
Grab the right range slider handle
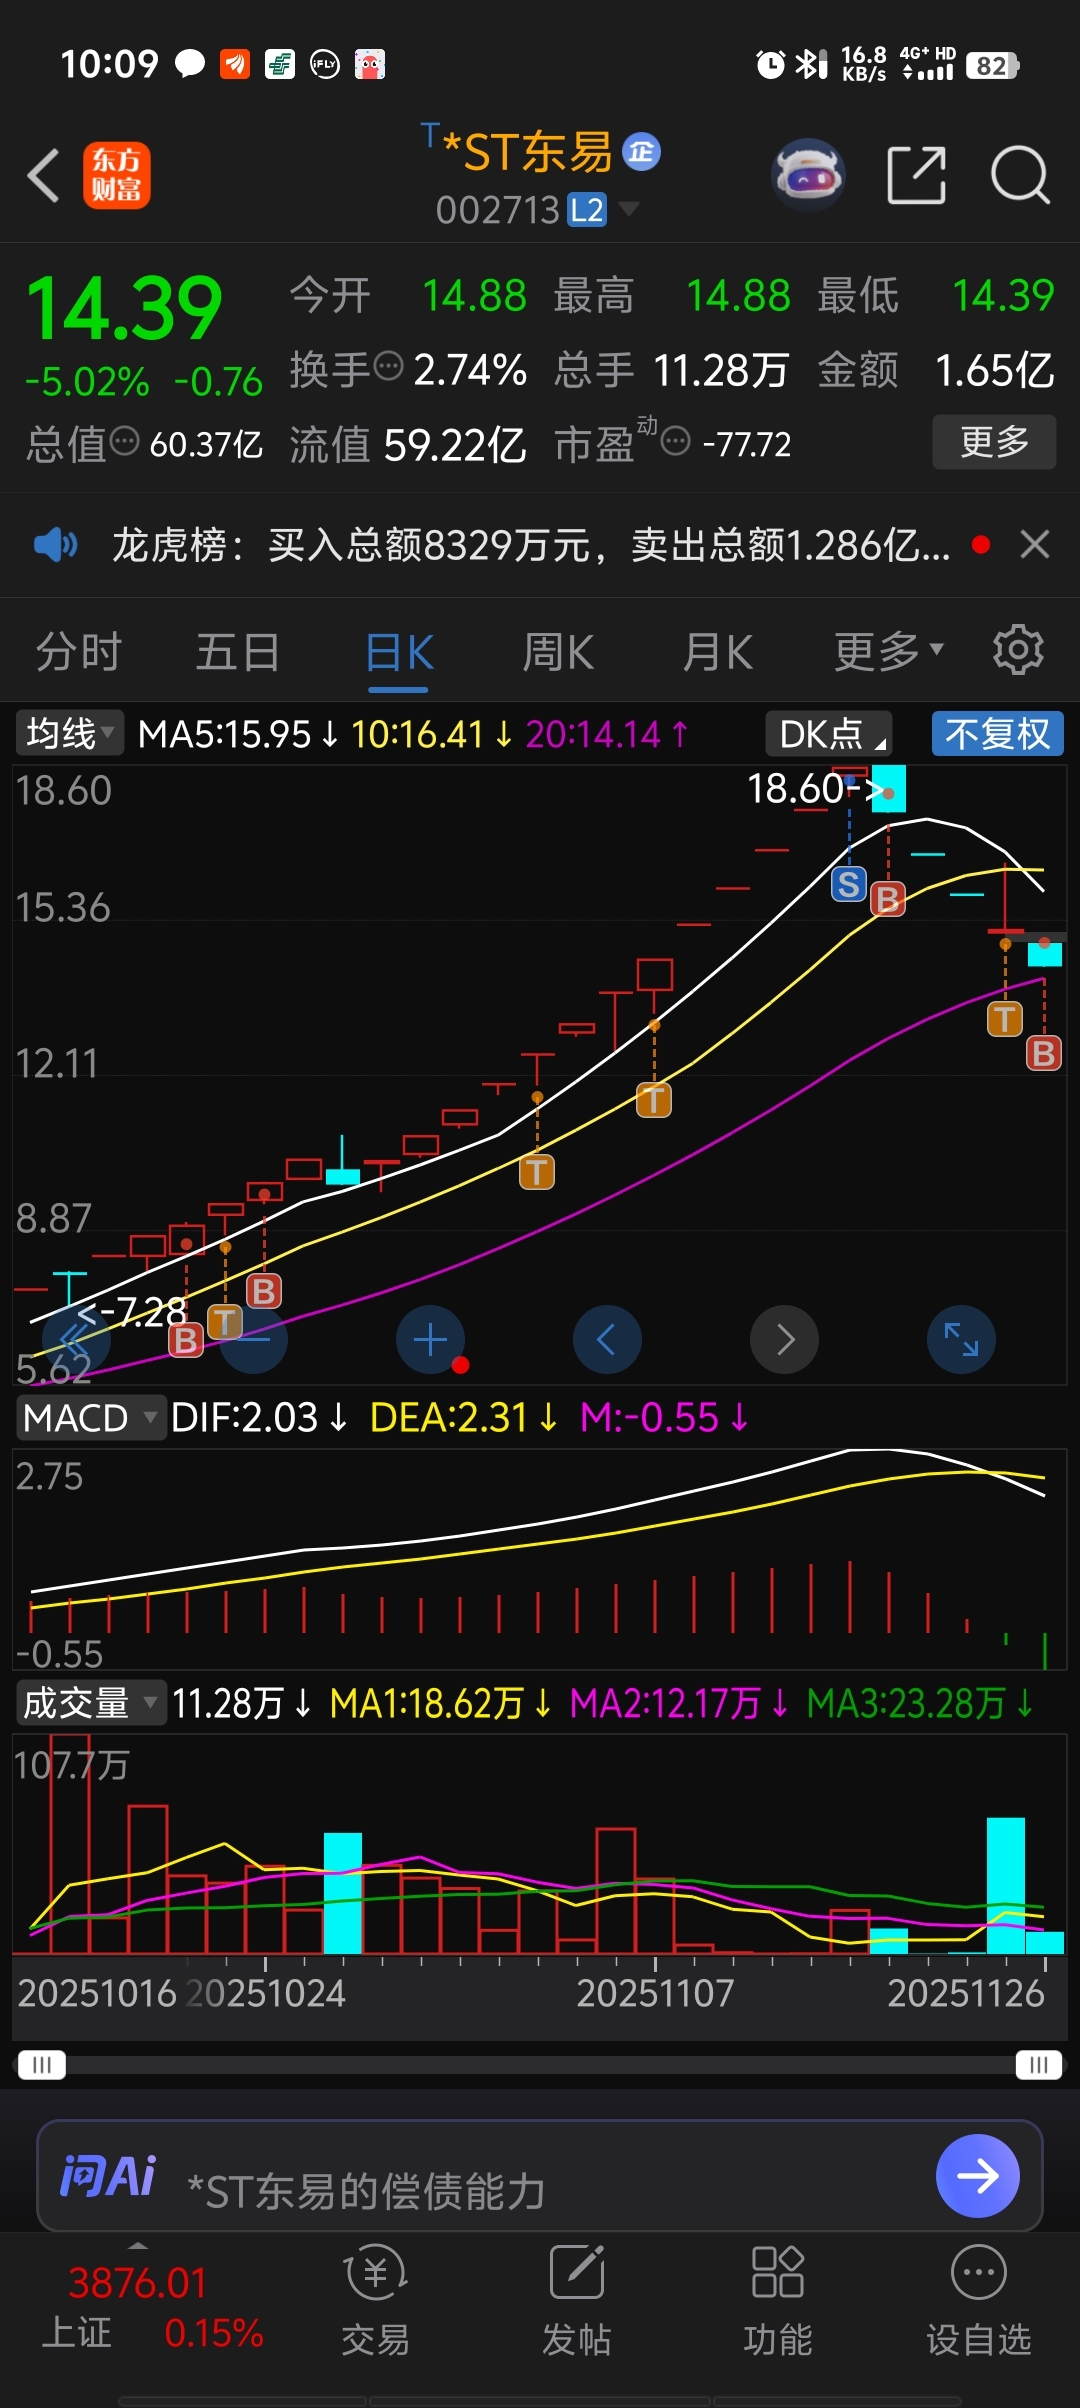click(x=1038, y=2065)
